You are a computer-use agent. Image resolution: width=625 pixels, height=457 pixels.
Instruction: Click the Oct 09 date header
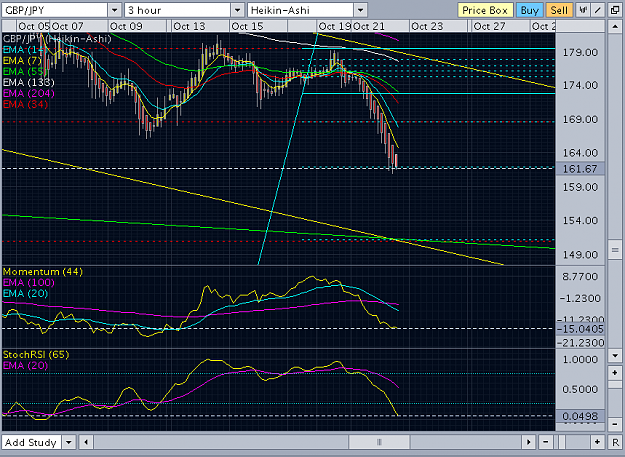(x=126, y=26)
